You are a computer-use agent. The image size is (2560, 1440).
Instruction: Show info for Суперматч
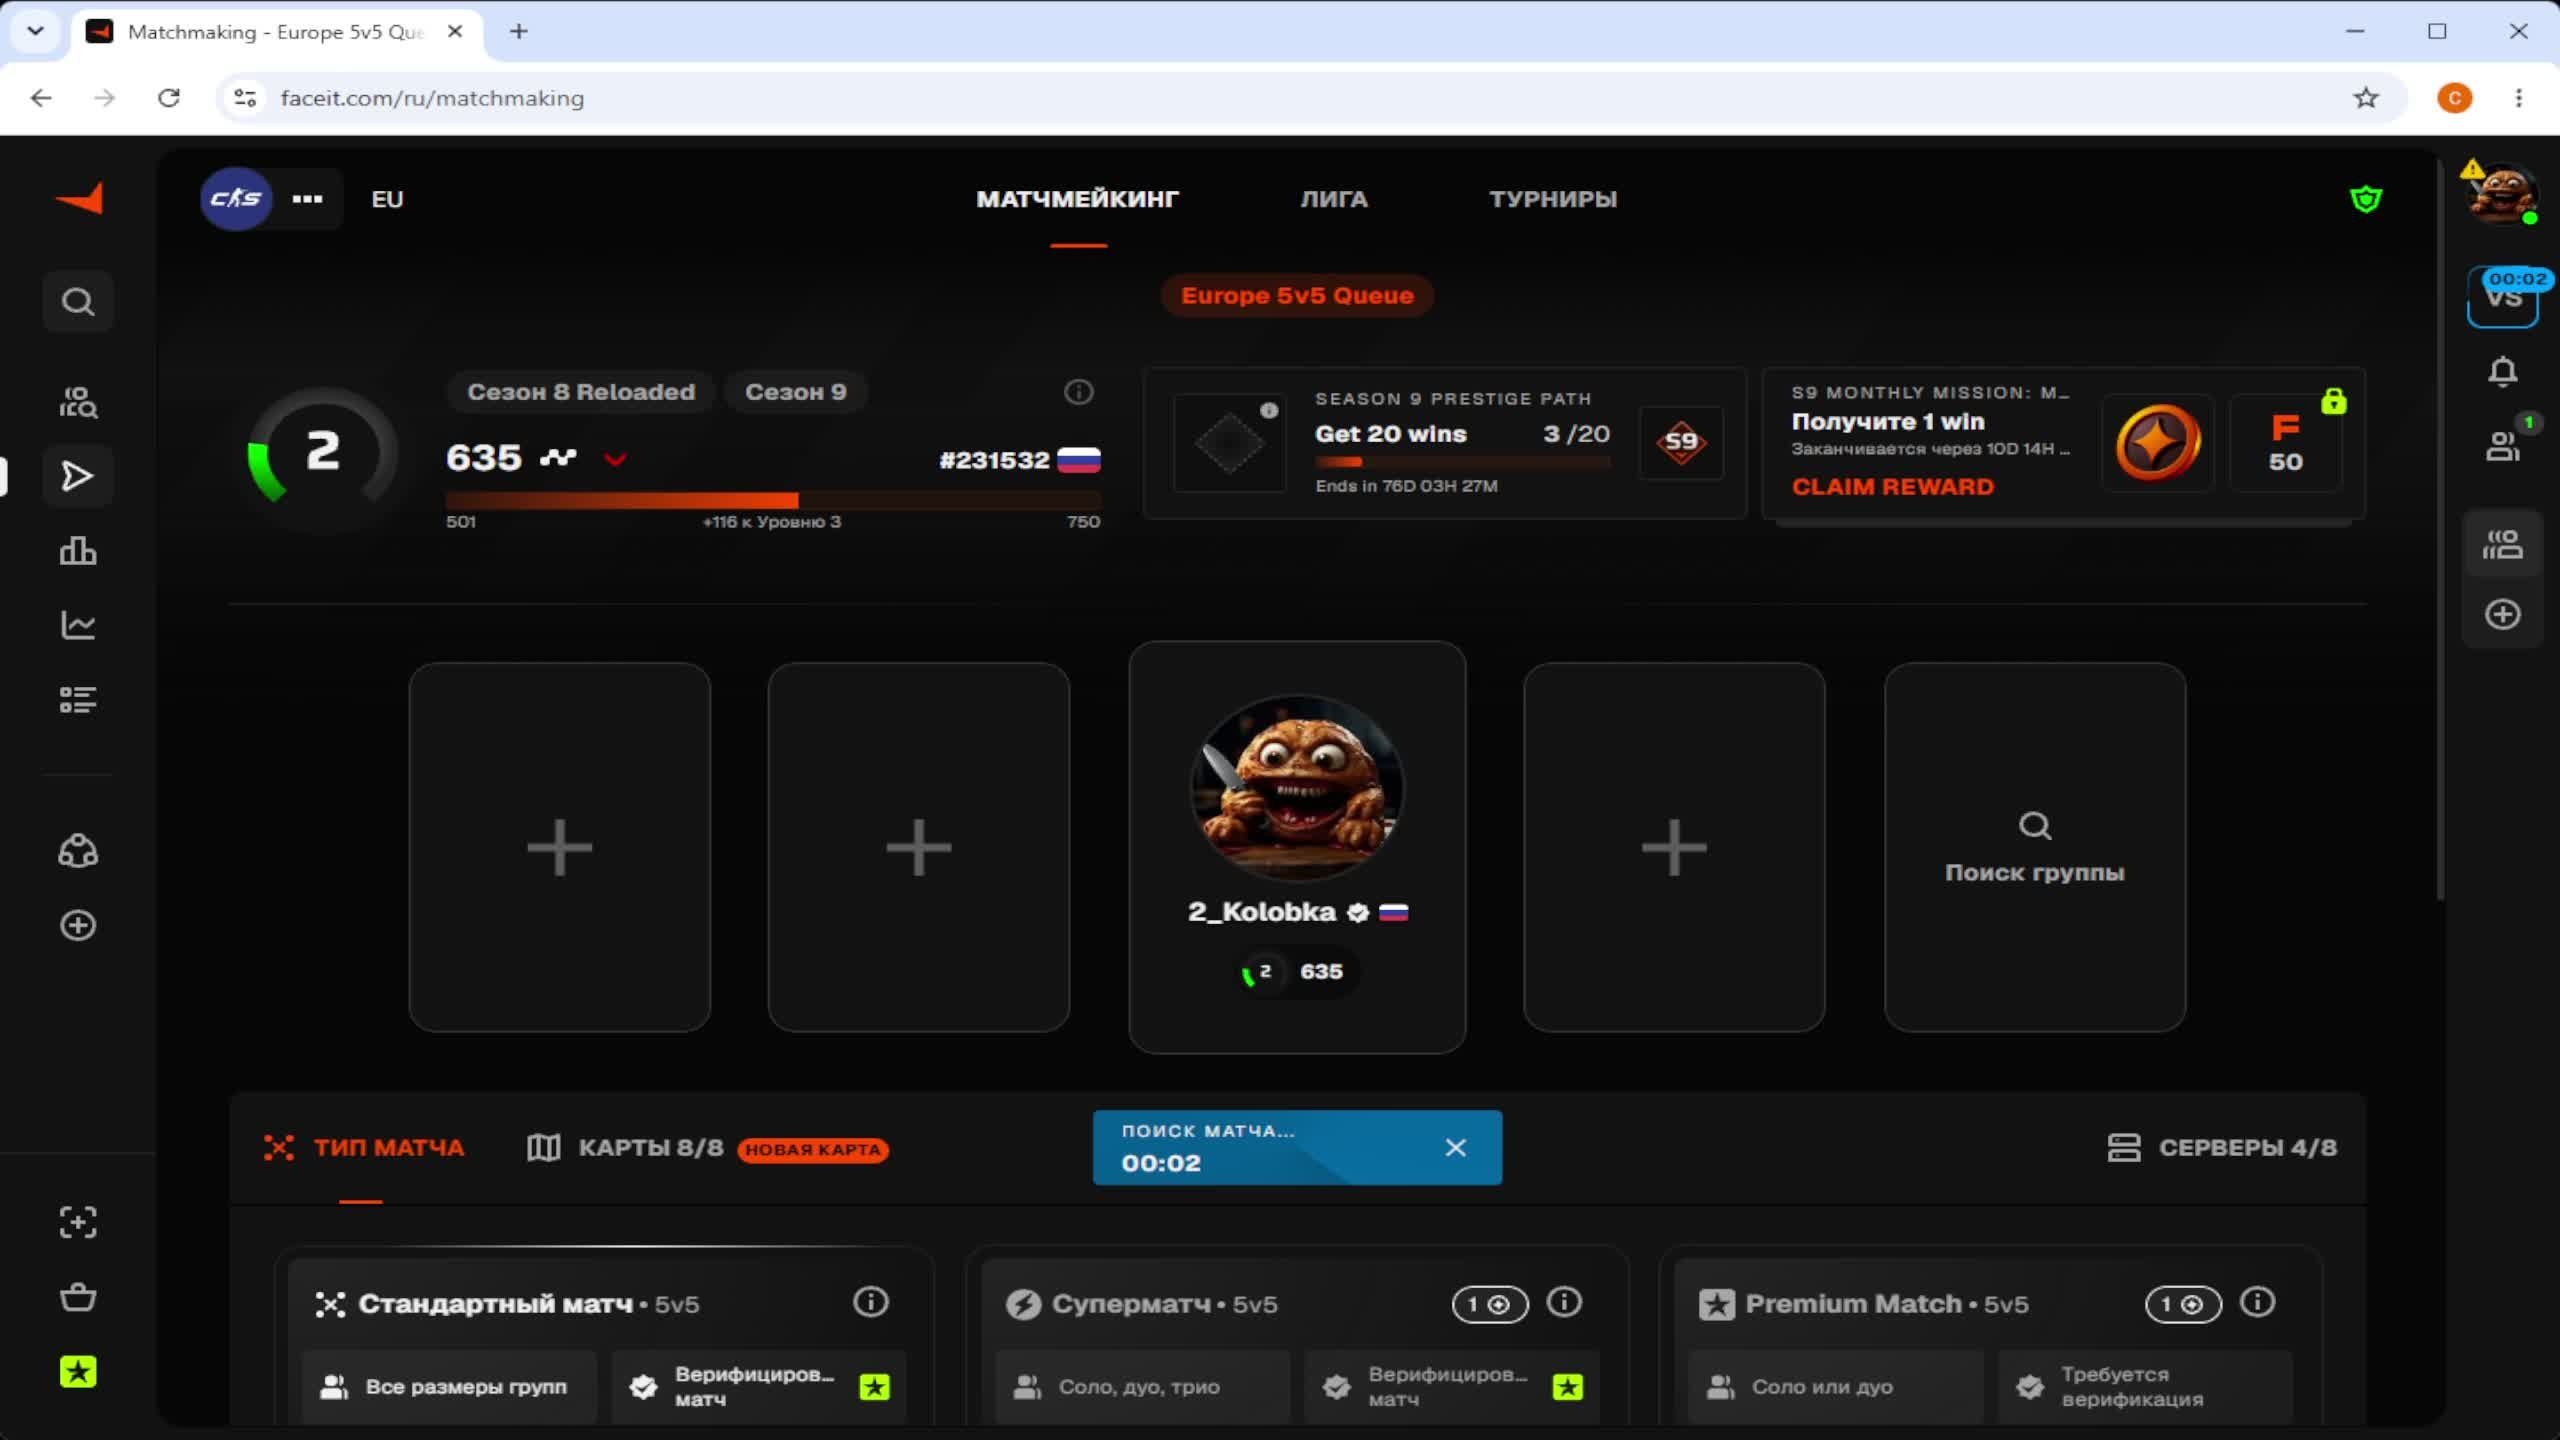1565,1302
